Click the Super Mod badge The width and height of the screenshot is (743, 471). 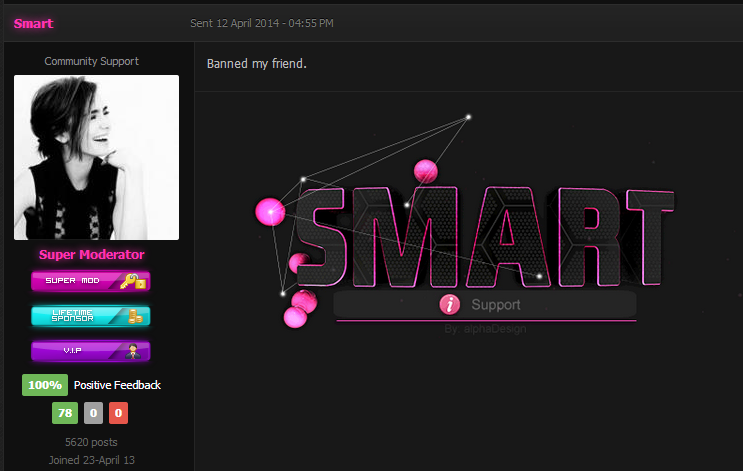(x=91, y=281)
